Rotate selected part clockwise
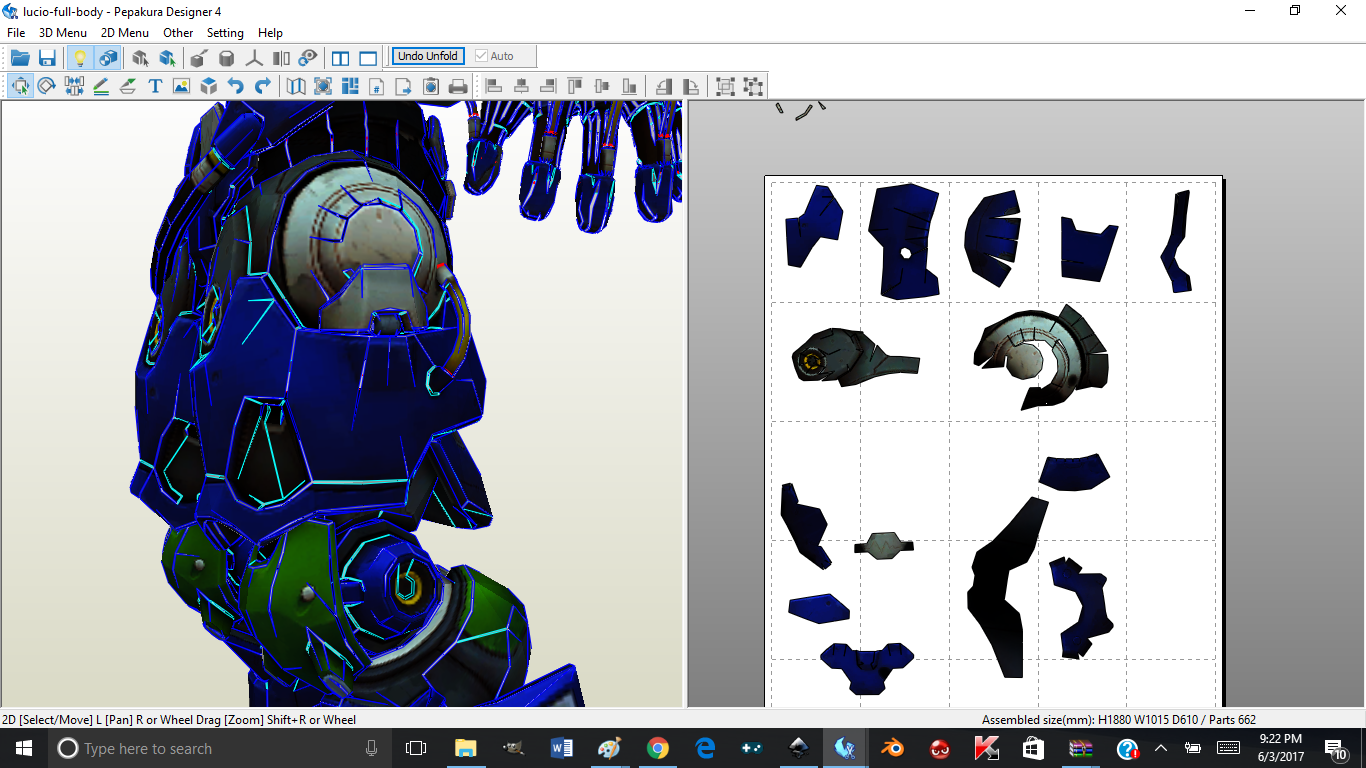The image size is (1366, 768). [690, 86]
